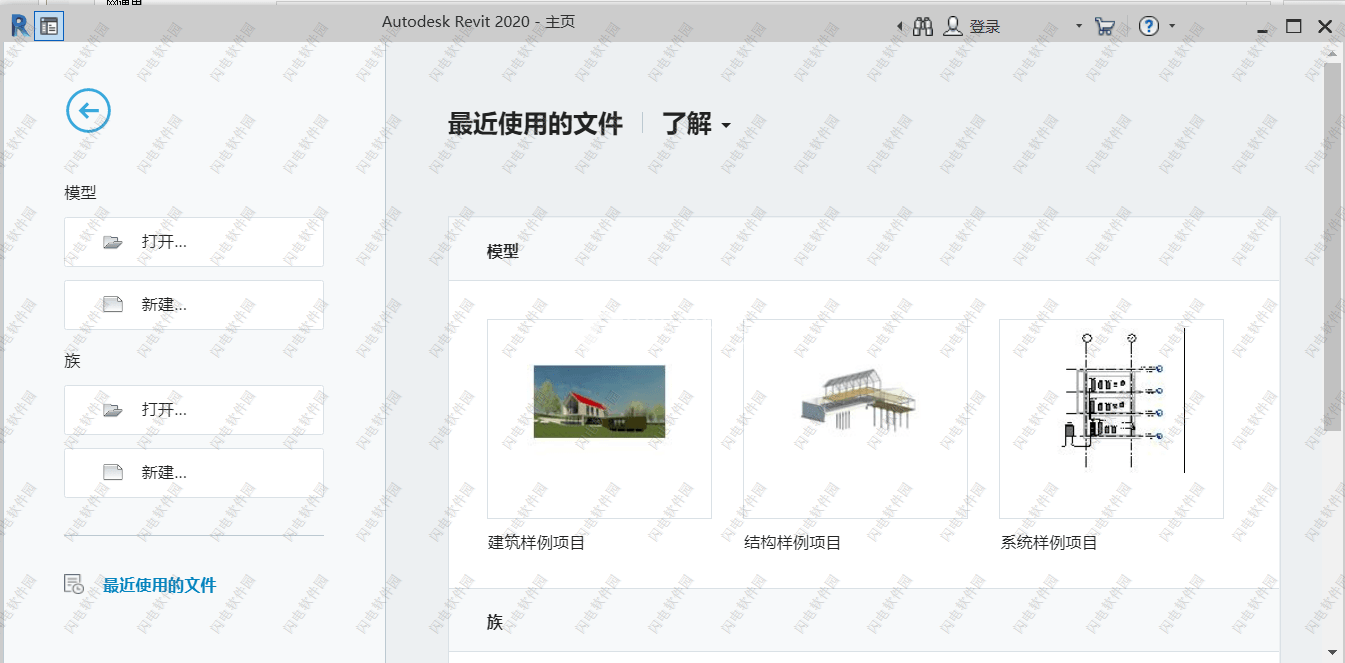Create a new model via 新建... under 模型
The width and height of the screenshot is (1345, 663).
[x=194, y=305]
